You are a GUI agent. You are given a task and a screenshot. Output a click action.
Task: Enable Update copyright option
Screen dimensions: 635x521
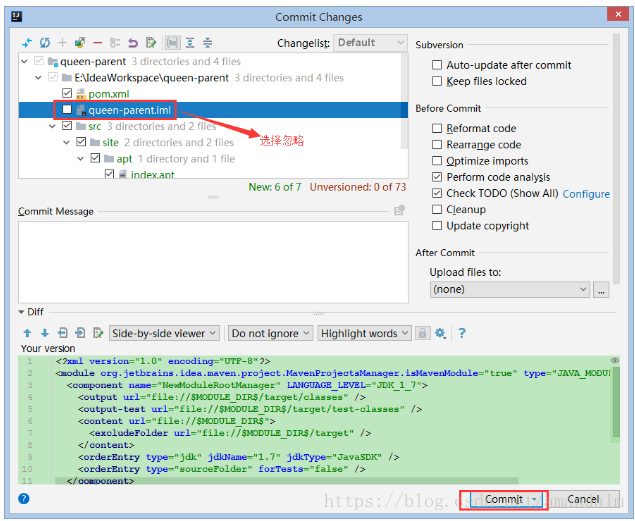click(x=437, y=225)
